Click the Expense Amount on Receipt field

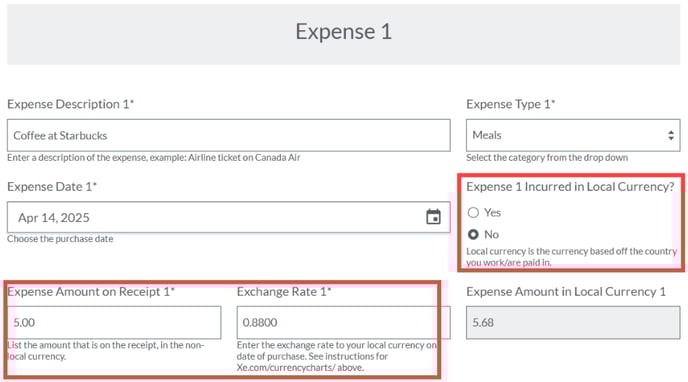(114, 322)
